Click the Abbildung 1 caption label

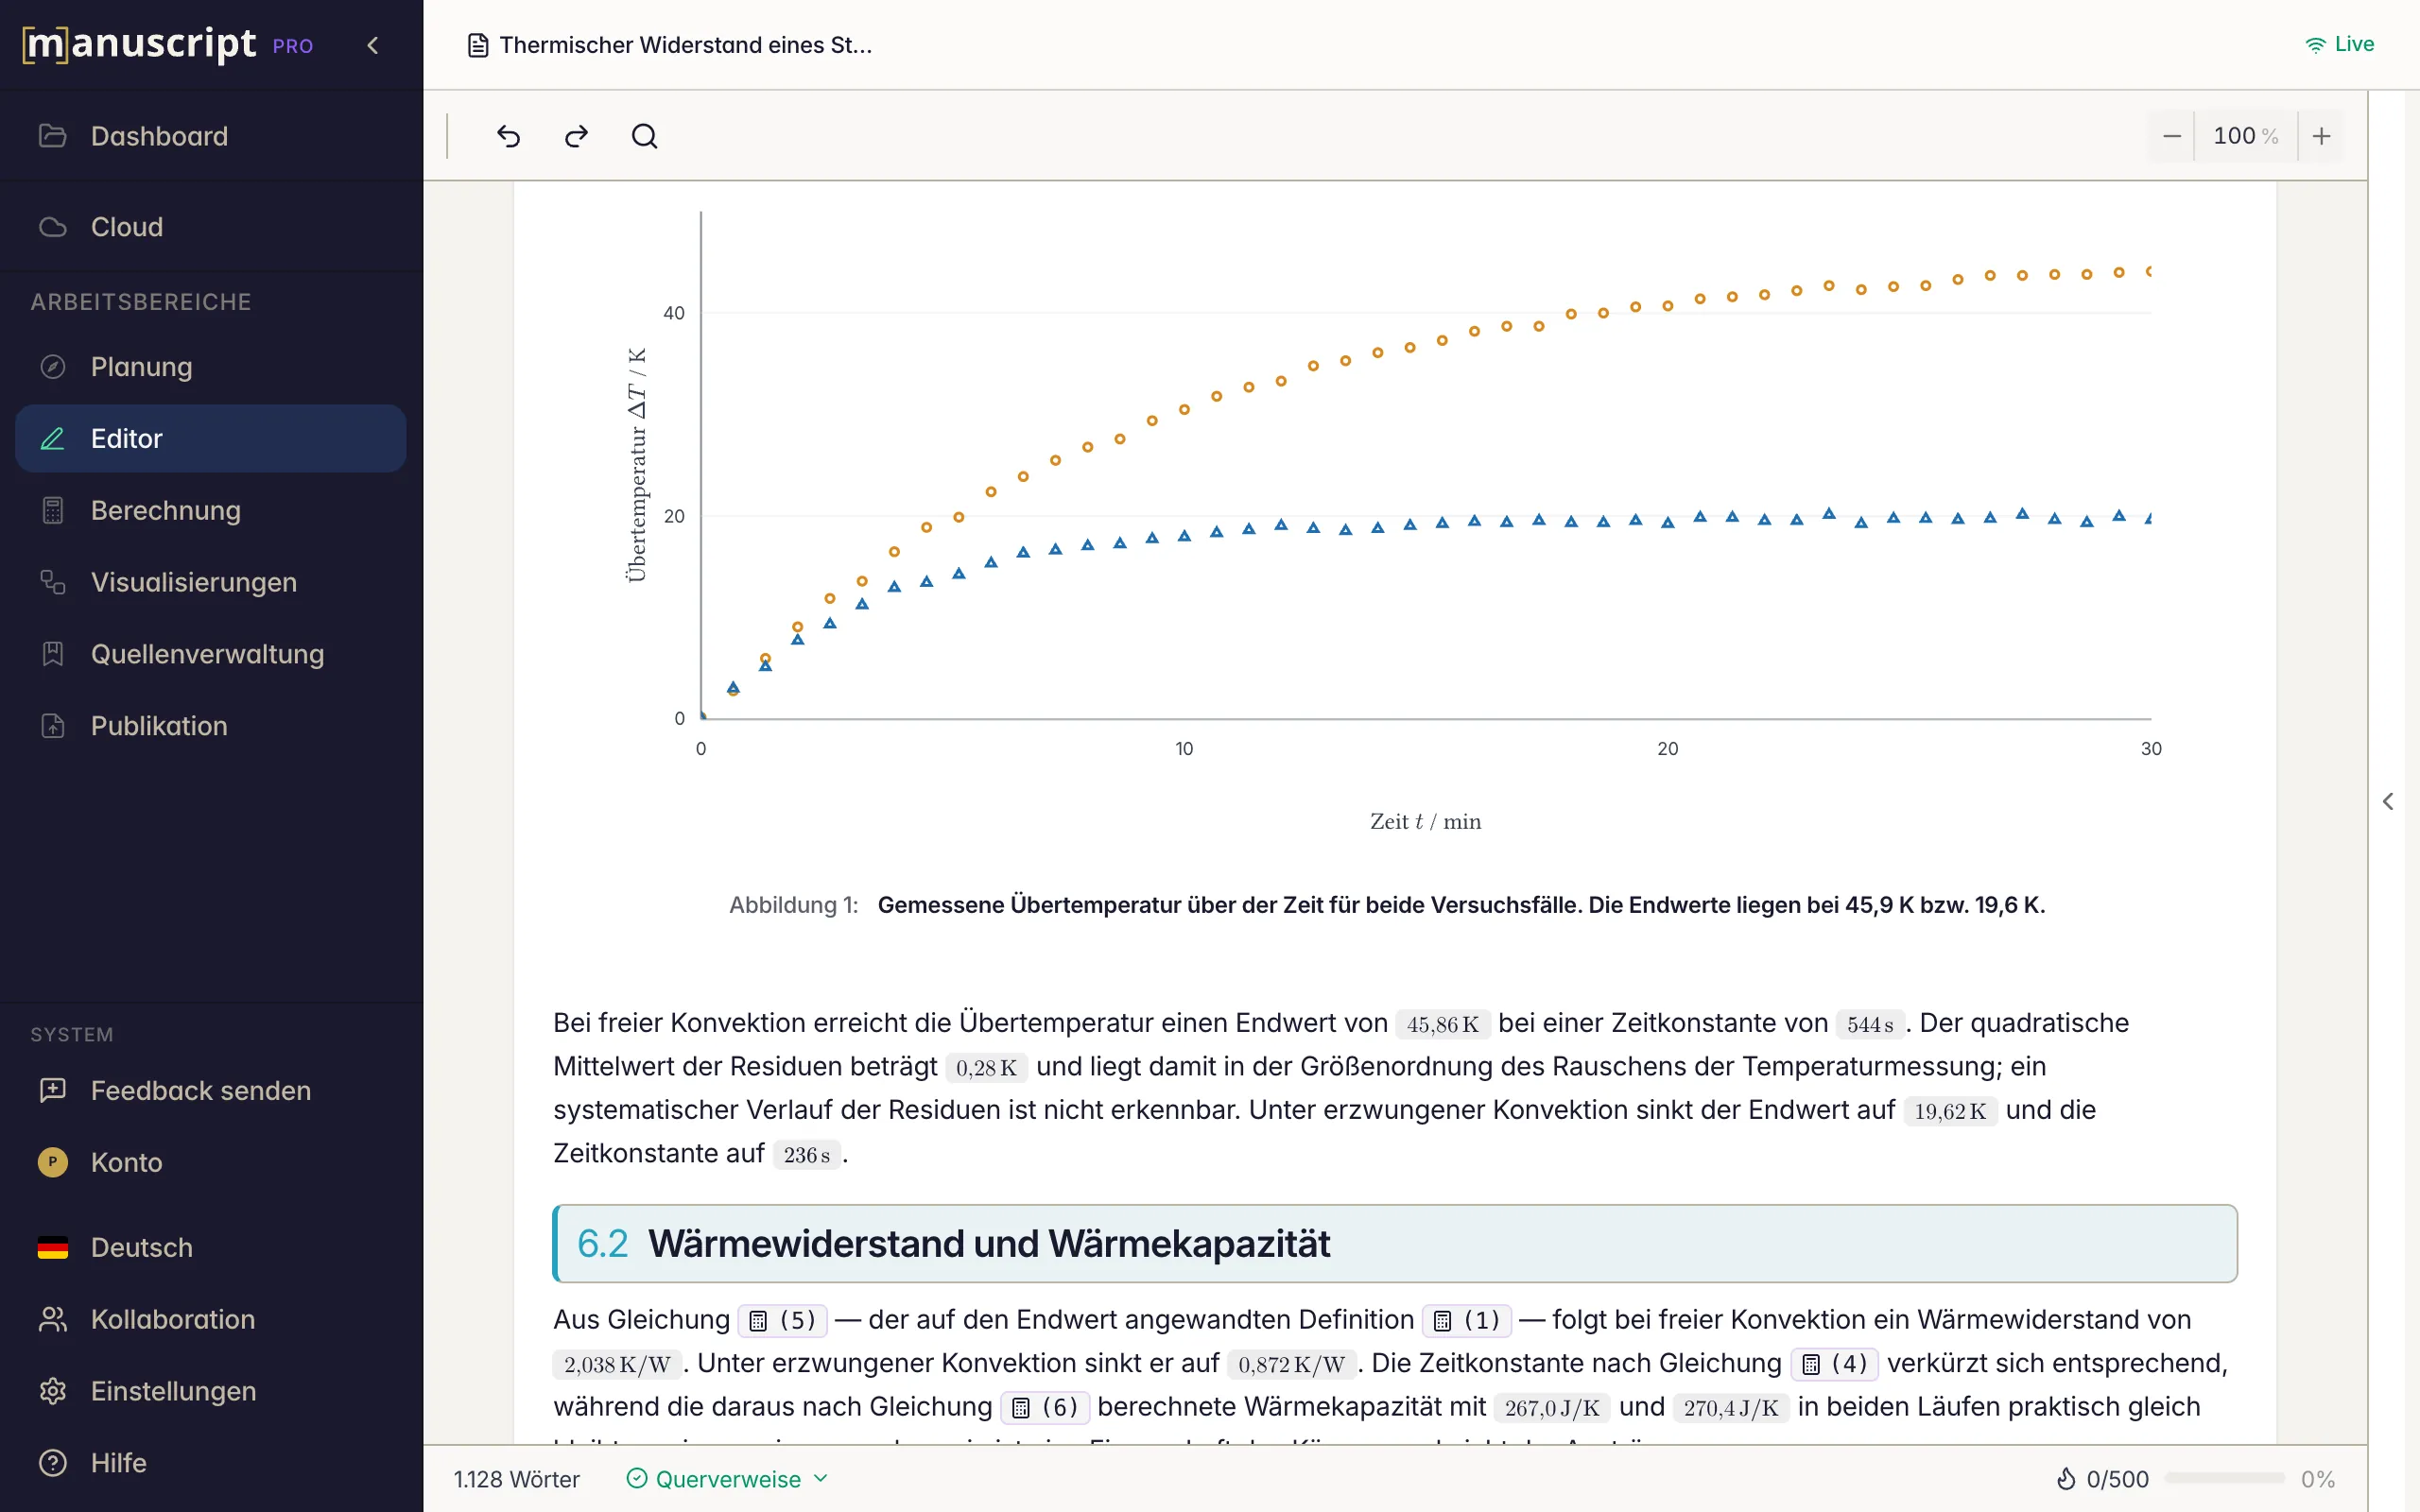pos(793,905)
